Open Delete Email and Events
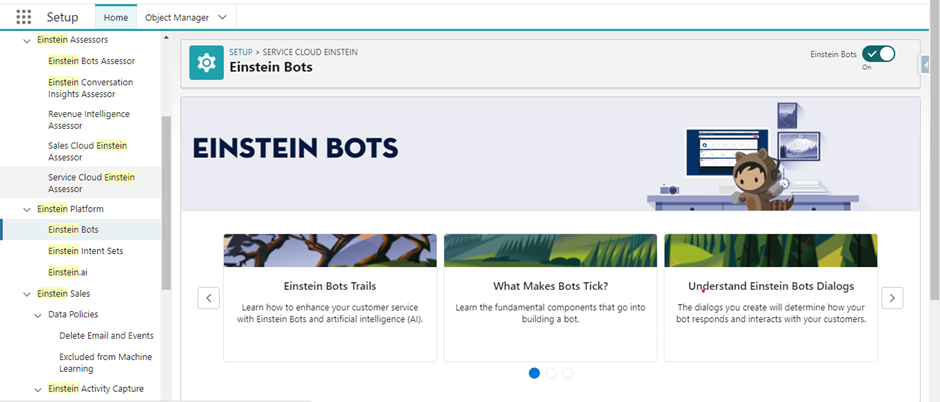This screenshot has height=402, width=940. [106, 335]
